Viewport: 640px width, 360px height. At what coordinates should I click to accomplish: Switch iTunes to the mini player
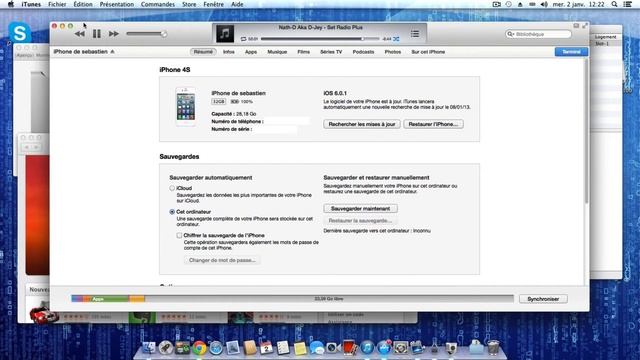point(576,26)
